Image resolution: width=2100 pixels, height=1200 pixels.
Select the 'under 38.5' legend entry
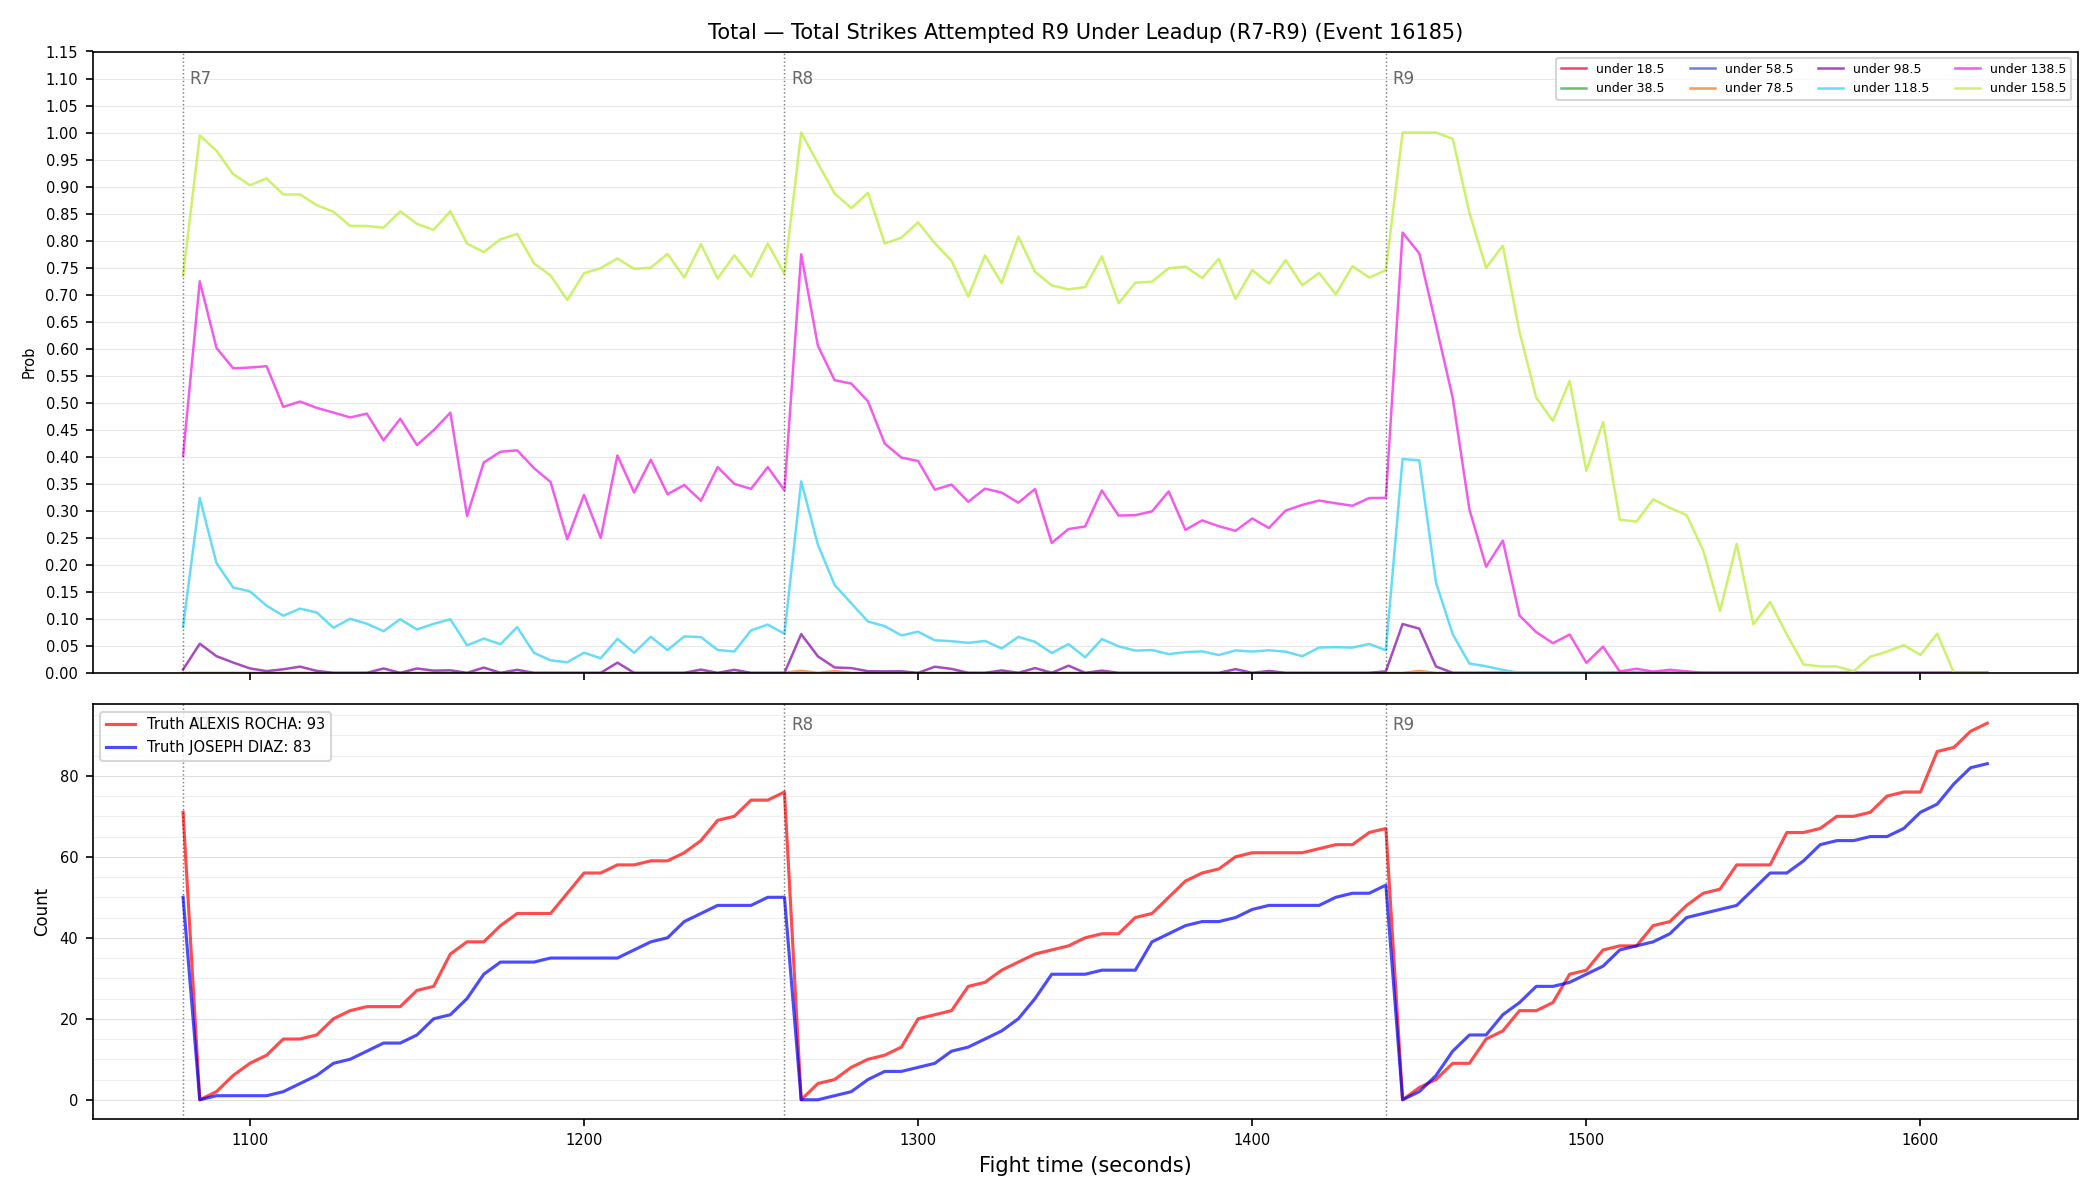1613,88
